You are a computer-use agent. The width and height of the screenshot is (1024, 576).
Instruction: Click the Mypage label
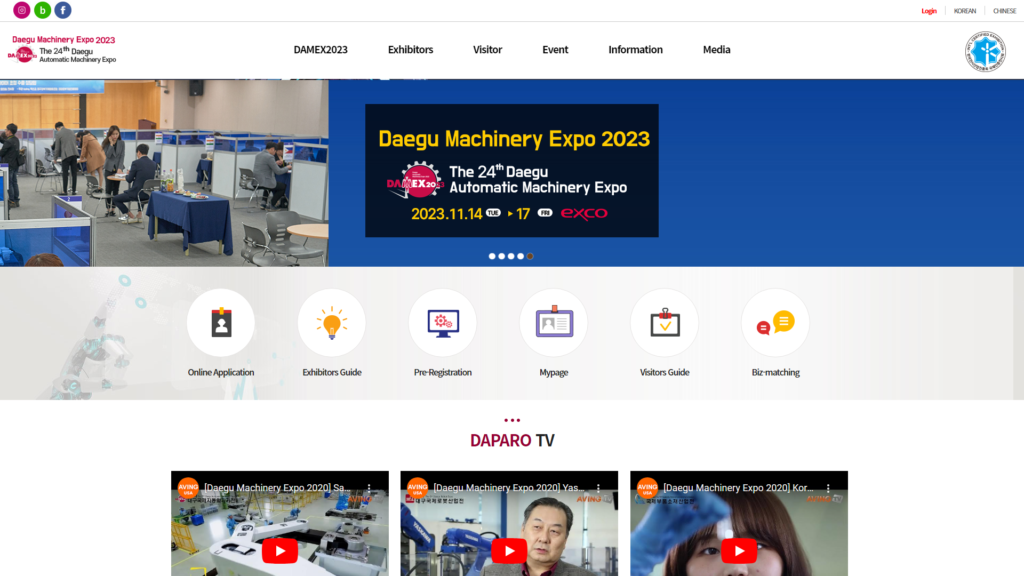tap(554, 372)
